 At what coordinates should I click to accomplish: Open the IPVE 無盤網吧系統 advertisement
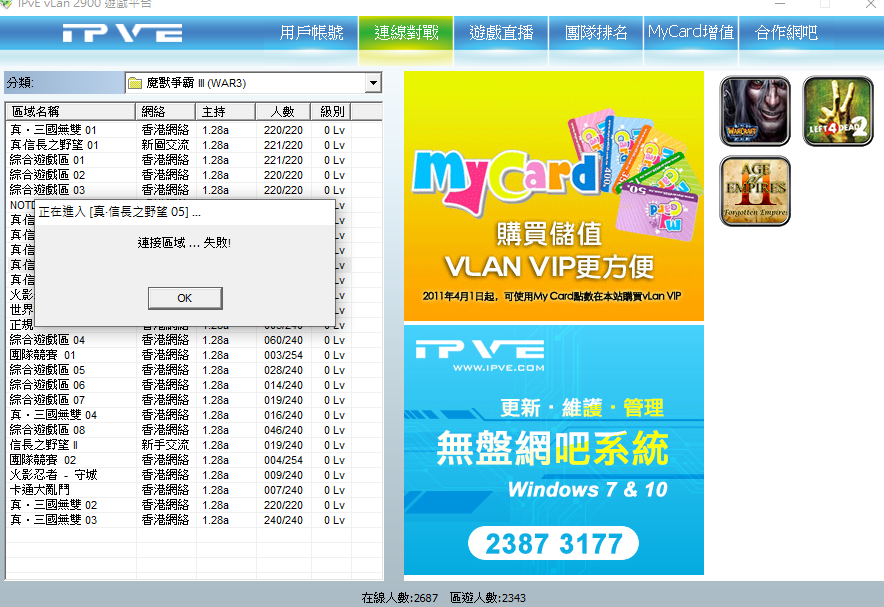click(x=553, y=450)
